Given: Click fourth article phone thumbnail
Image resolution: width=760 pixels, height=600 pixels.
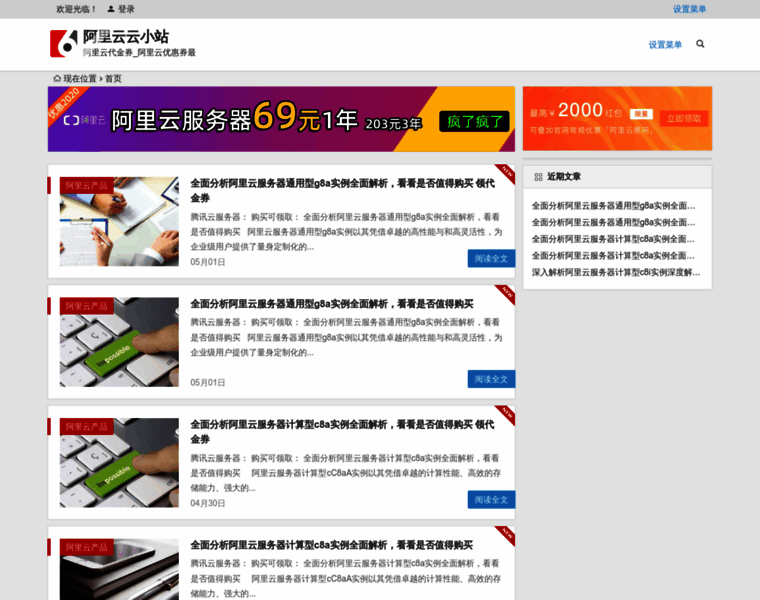Looking at the screenshot, I should pyautogui.click(x=119, y=569).
